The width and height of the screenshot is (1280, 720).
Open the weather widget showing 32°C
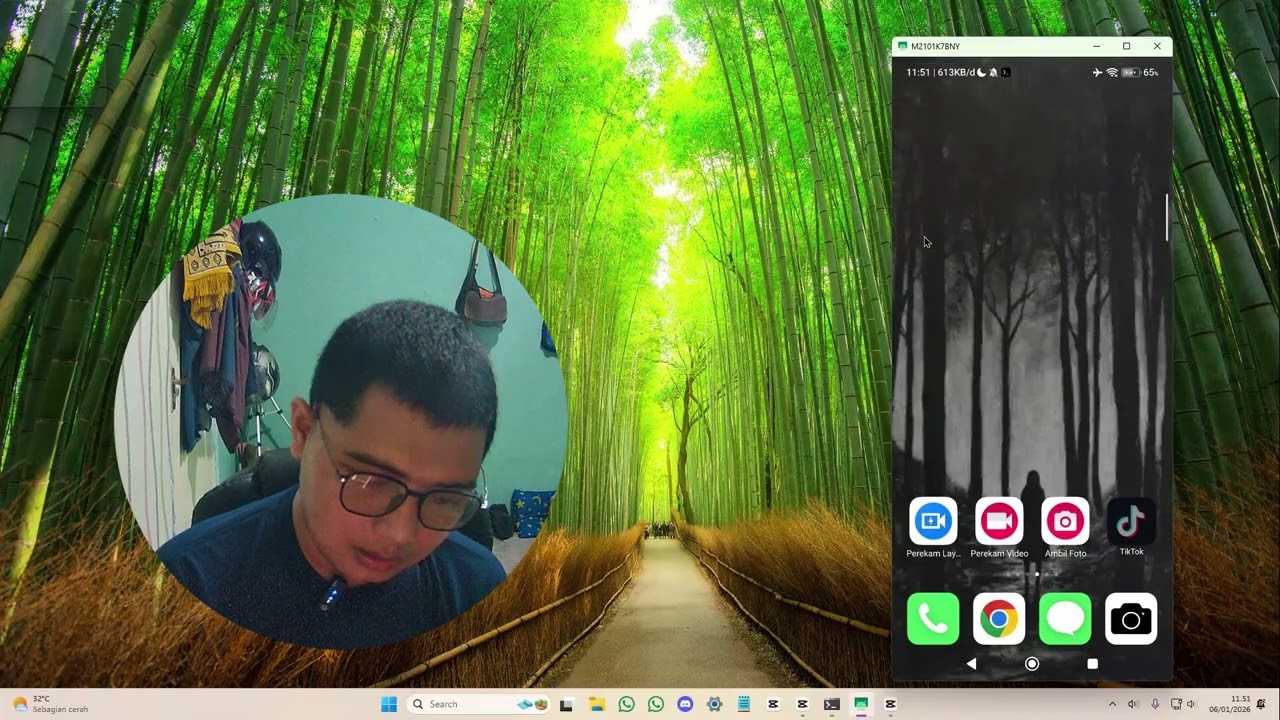click(x=50, y=704)
